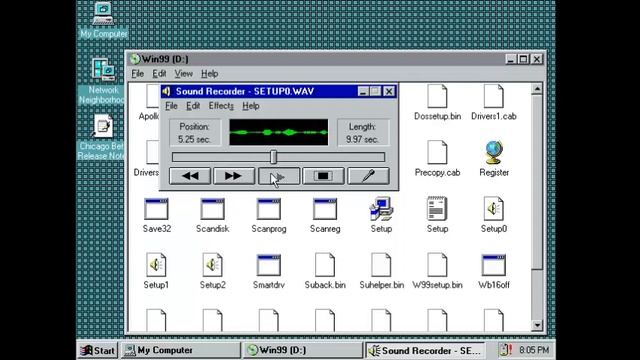Open Edit menu in Win99 window
This screenshot has width=640, height=360.
tap(159, 73)
